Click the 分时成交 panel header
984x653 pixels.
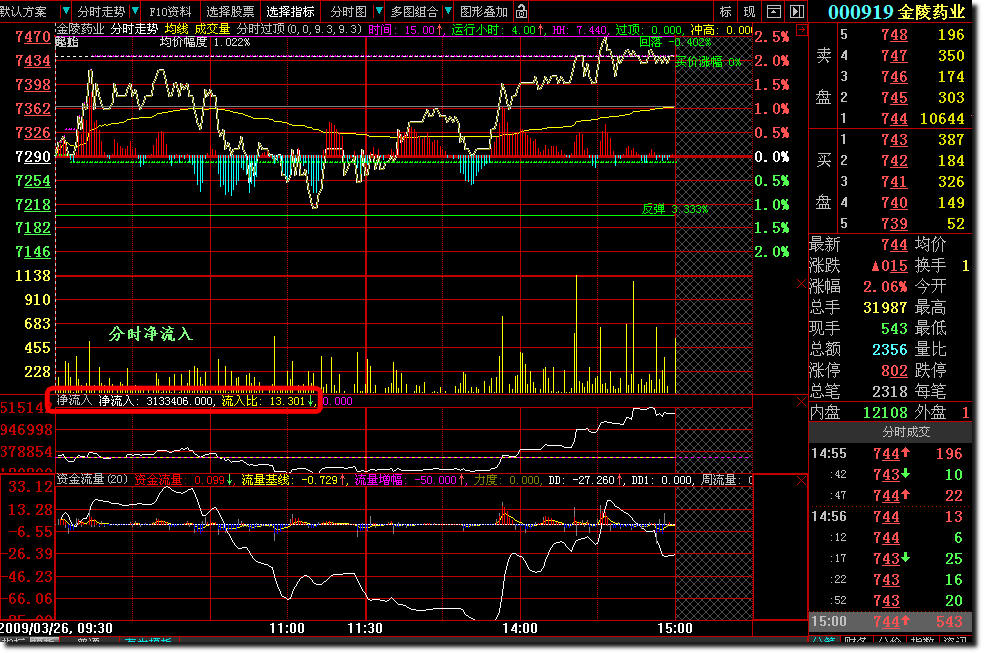pyautogui.click(x=906, y=432)
